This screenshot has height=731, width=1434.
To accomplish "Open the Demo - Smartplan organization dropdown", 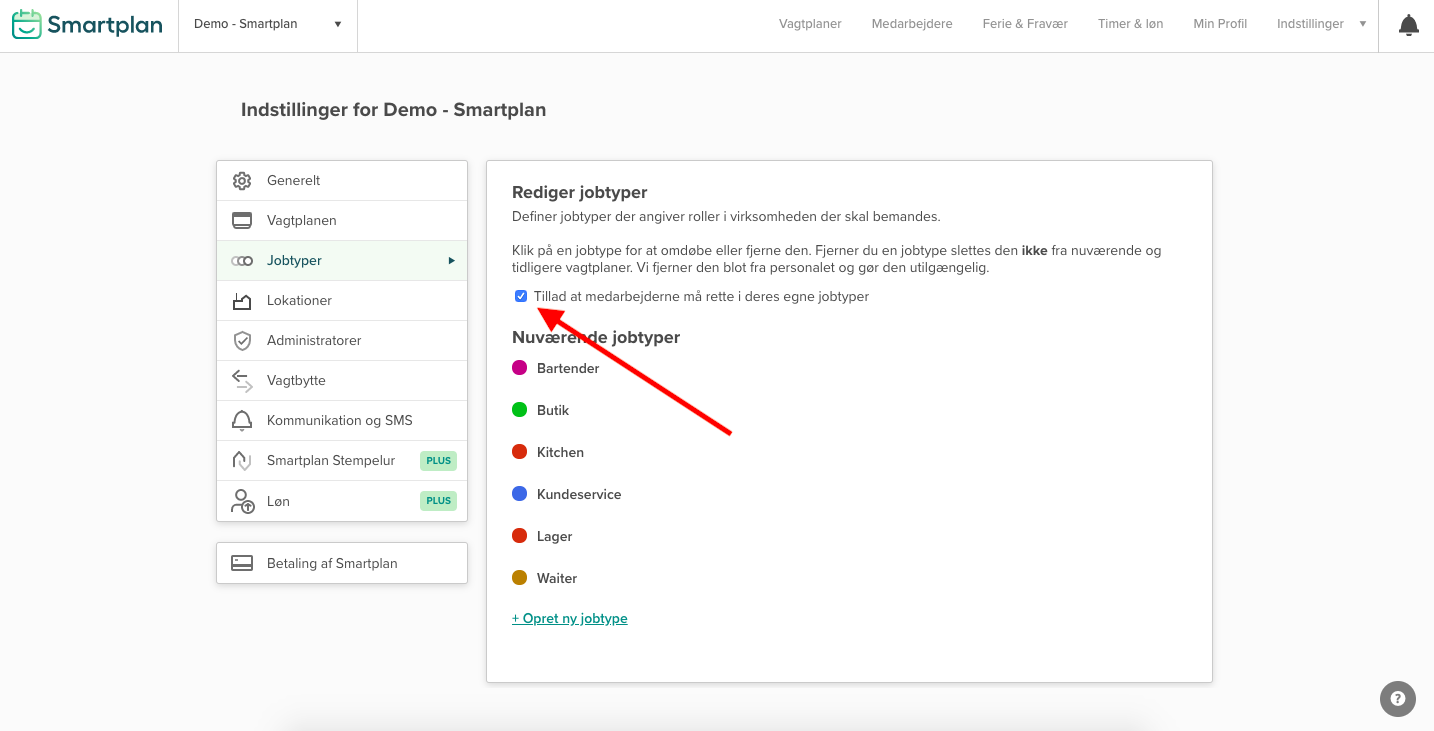I will tap(267, 24).
